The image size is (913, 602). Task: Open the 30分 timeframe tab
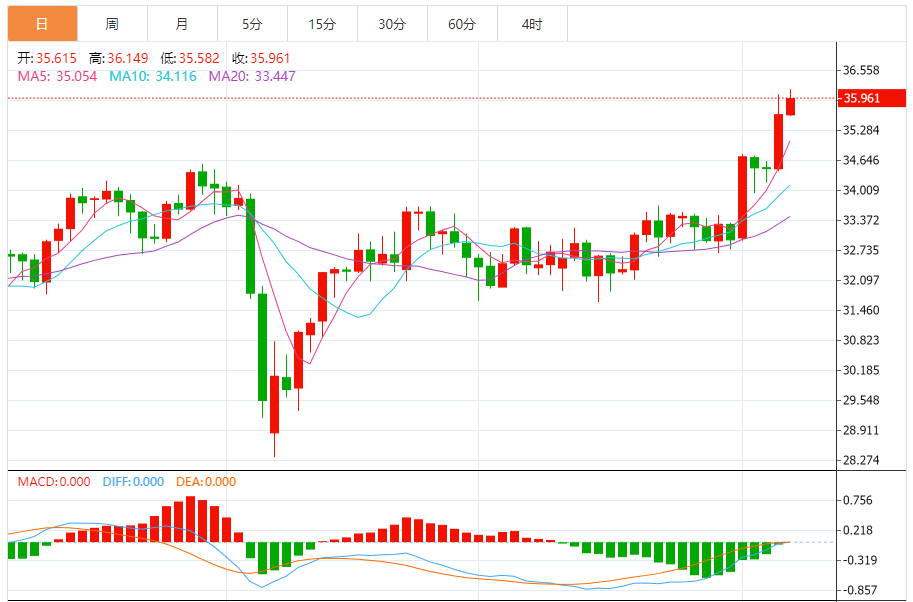pyautogui.click(x=392, y=24)
